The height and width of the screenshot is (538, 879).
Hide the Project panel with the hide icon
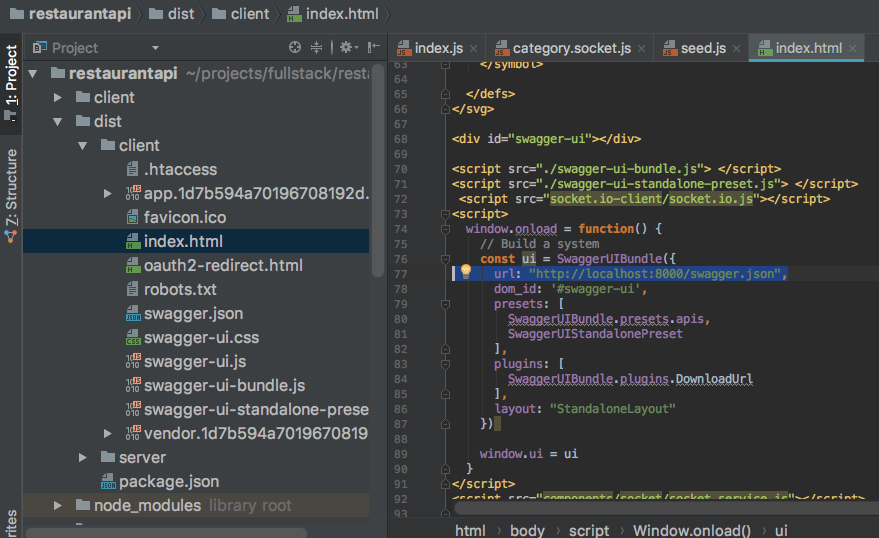pyautogui.click(x=373, y=48)
